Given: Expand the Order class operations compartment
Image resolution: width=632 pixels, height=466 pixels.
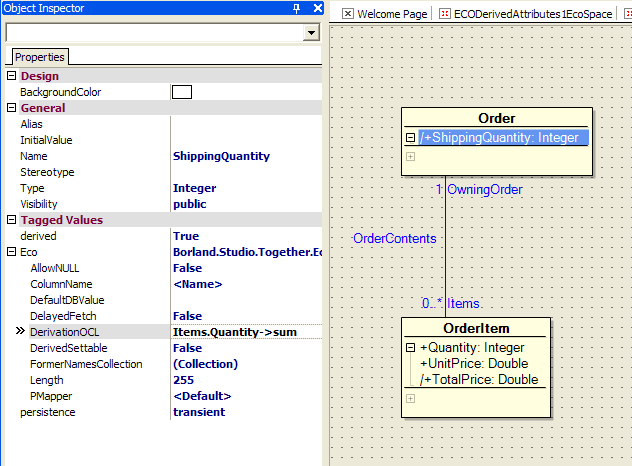Looking at the screenshot, I should click(410, 156).
